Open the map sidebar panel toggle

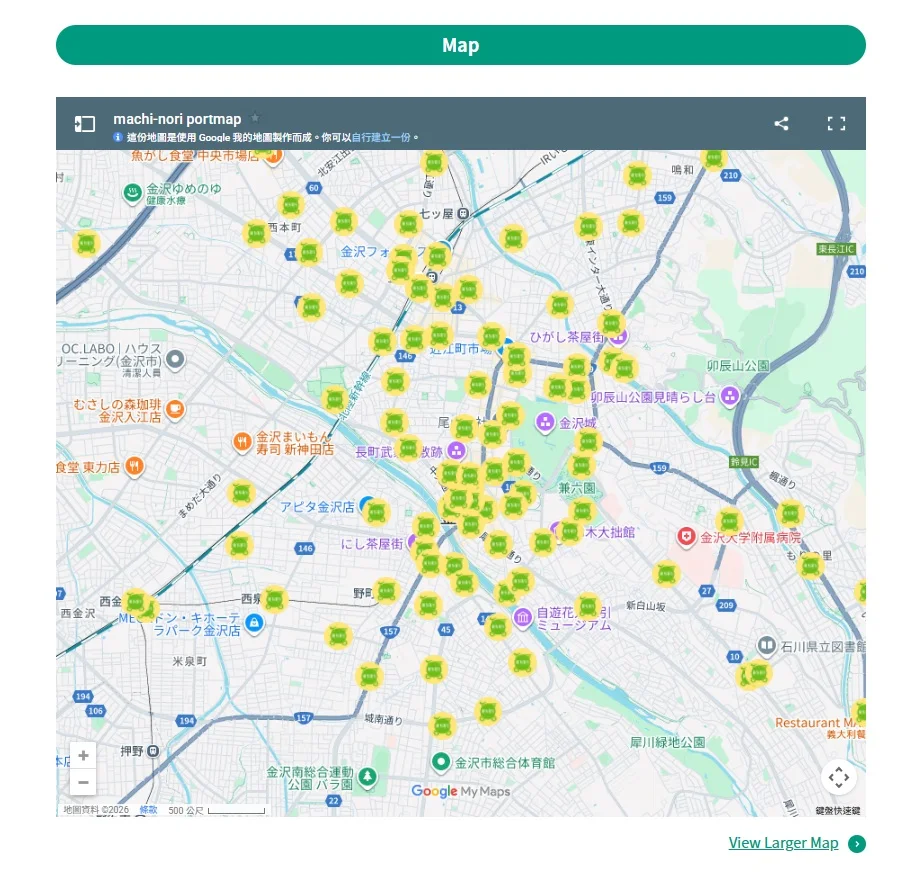pyautogui.click(x=85, y=124)
